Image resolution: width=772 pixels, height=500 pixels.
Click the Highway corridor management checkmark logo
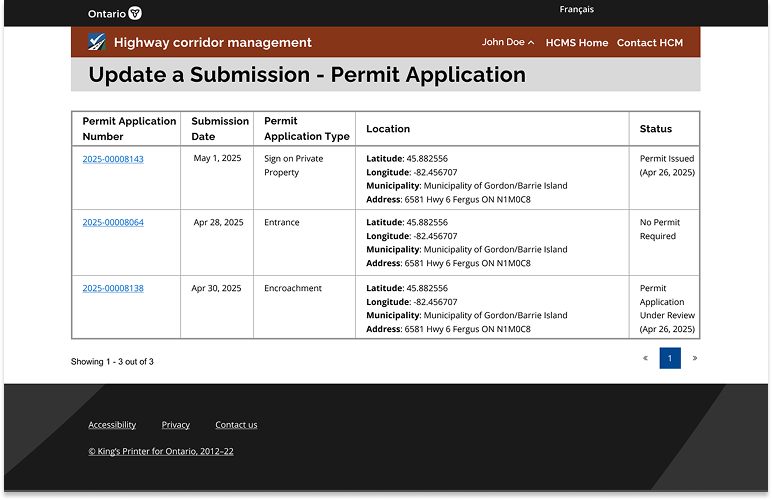pos(97,42)
